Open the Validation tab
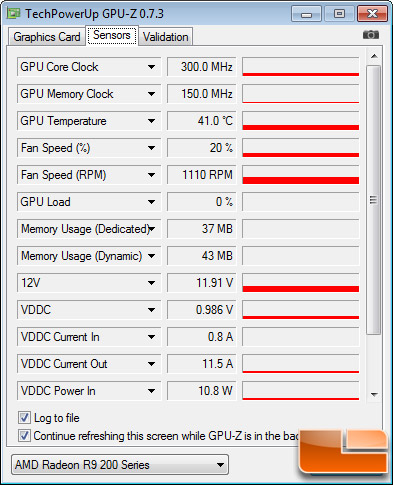Screen dimensions: 393x485 (x=166, y=37)
